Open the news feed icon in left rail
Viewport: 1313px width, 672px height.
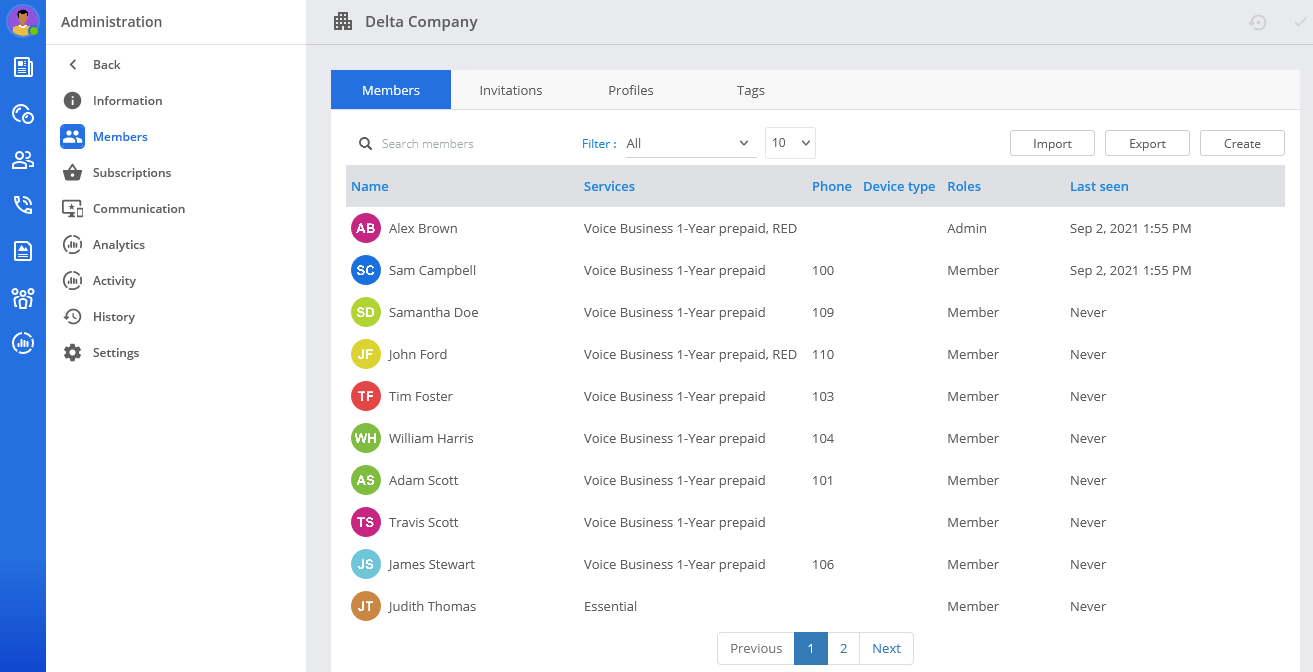22,67
